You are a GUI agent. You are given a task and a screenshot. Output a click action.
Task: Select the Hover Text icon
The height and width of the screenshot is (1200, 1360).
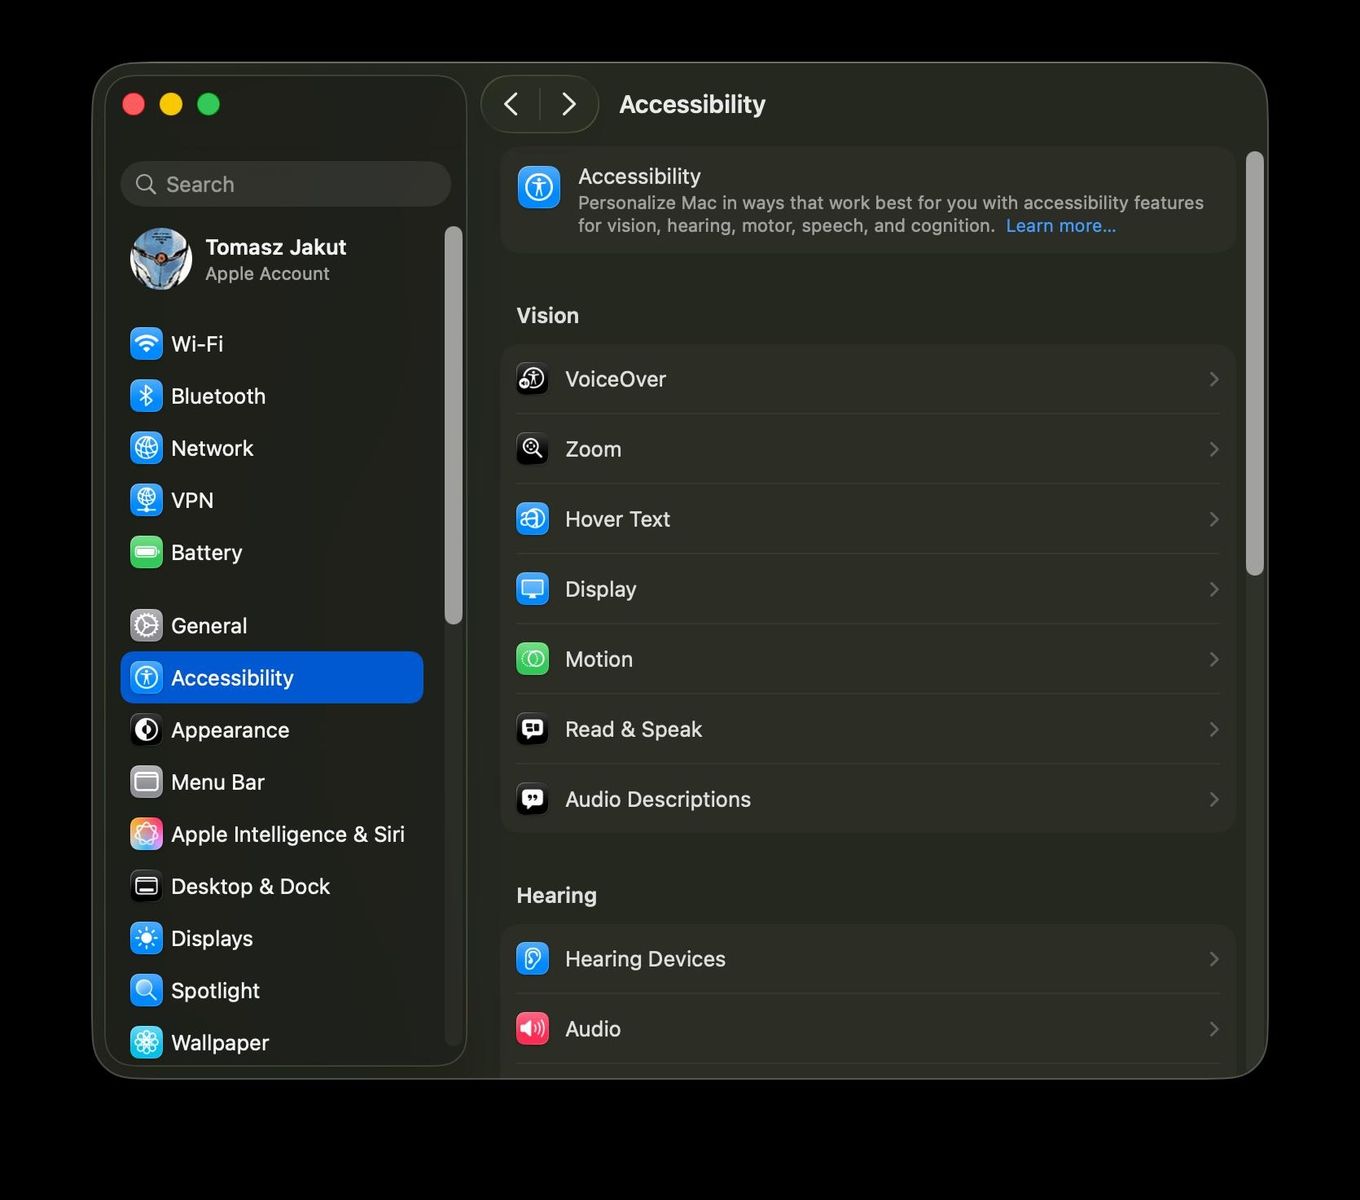coord(532,519)
